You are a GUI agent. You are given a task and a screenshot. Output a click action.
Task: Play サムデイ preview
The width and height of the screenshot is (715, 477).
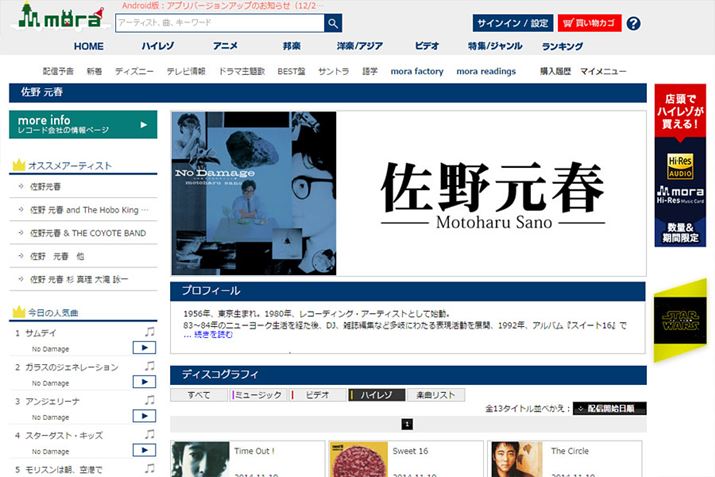144,347
